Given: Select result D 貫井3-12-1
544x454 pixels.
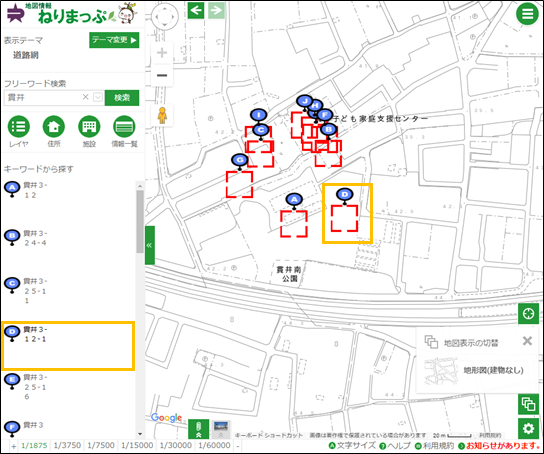Looking at the screenshot, I should point(68,346).
